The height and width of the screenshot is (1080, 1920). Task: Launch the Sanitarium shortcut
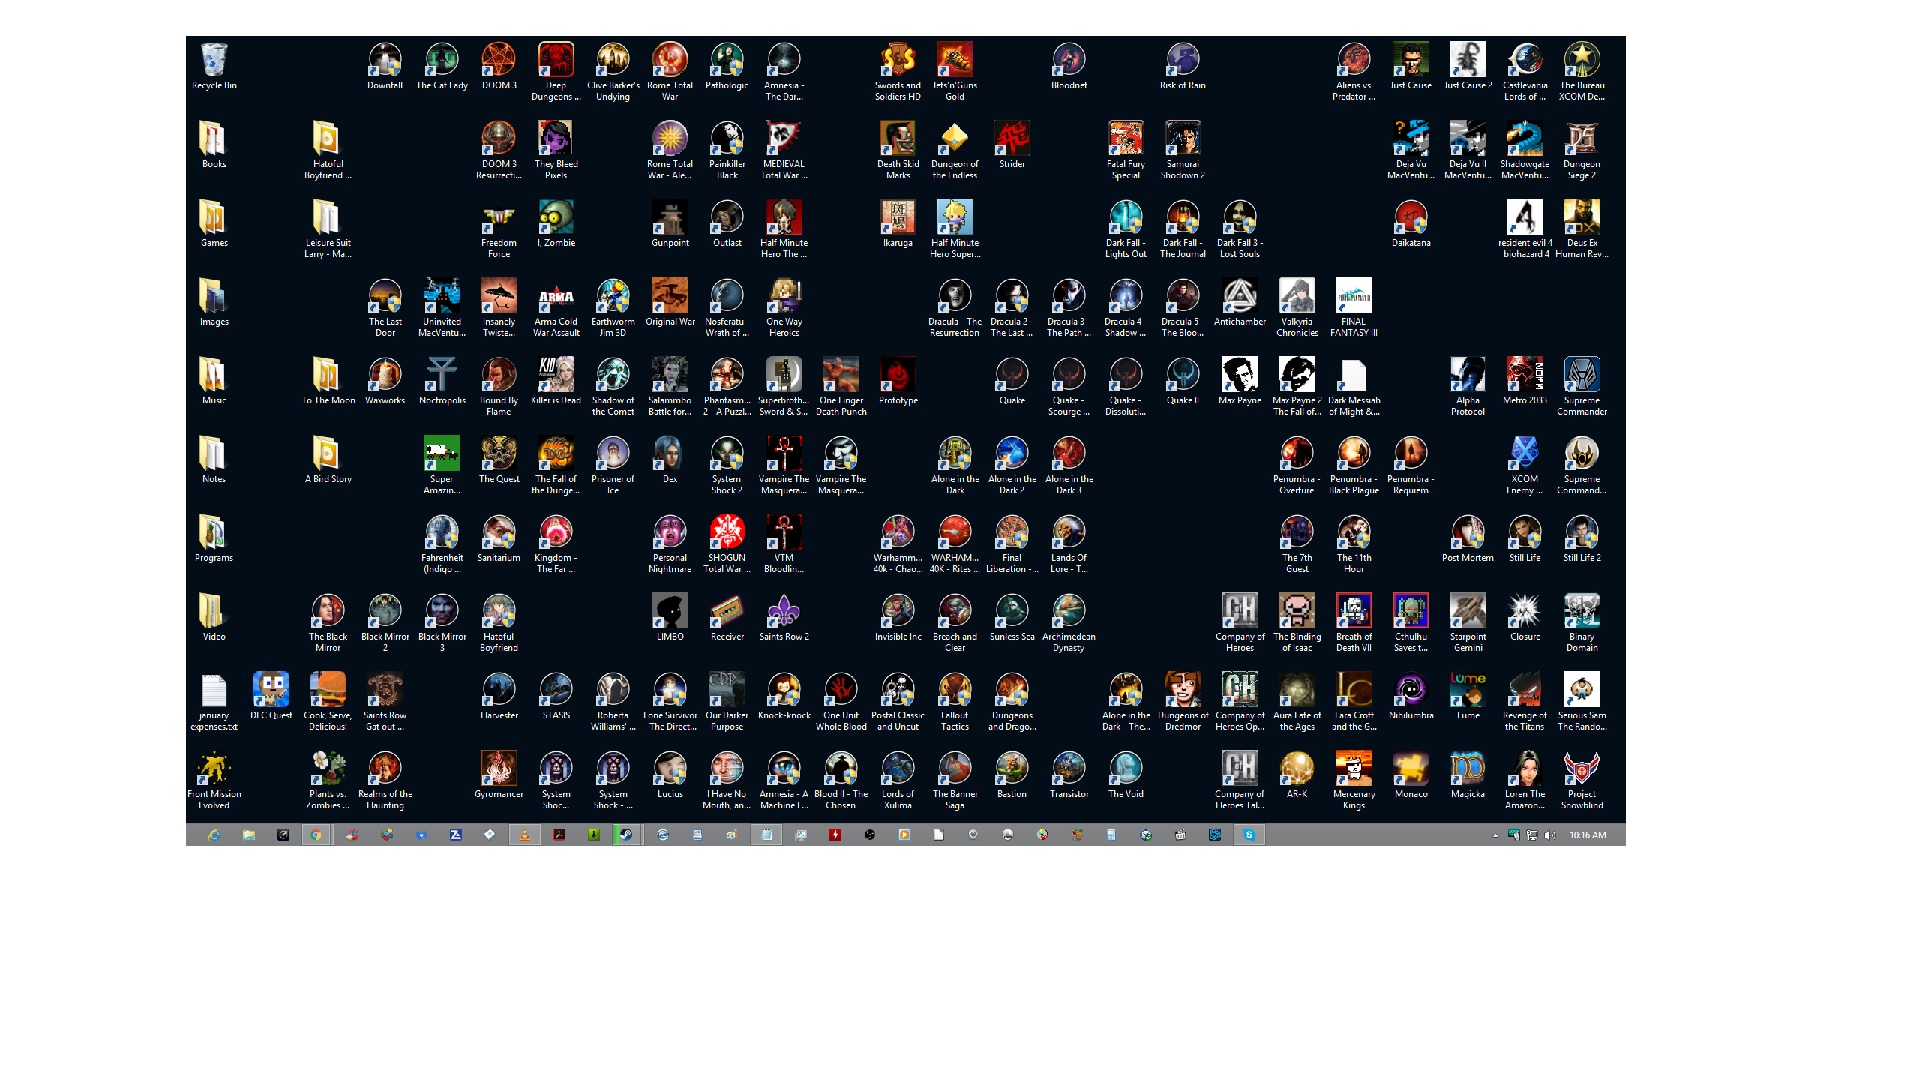click(499, 539)
